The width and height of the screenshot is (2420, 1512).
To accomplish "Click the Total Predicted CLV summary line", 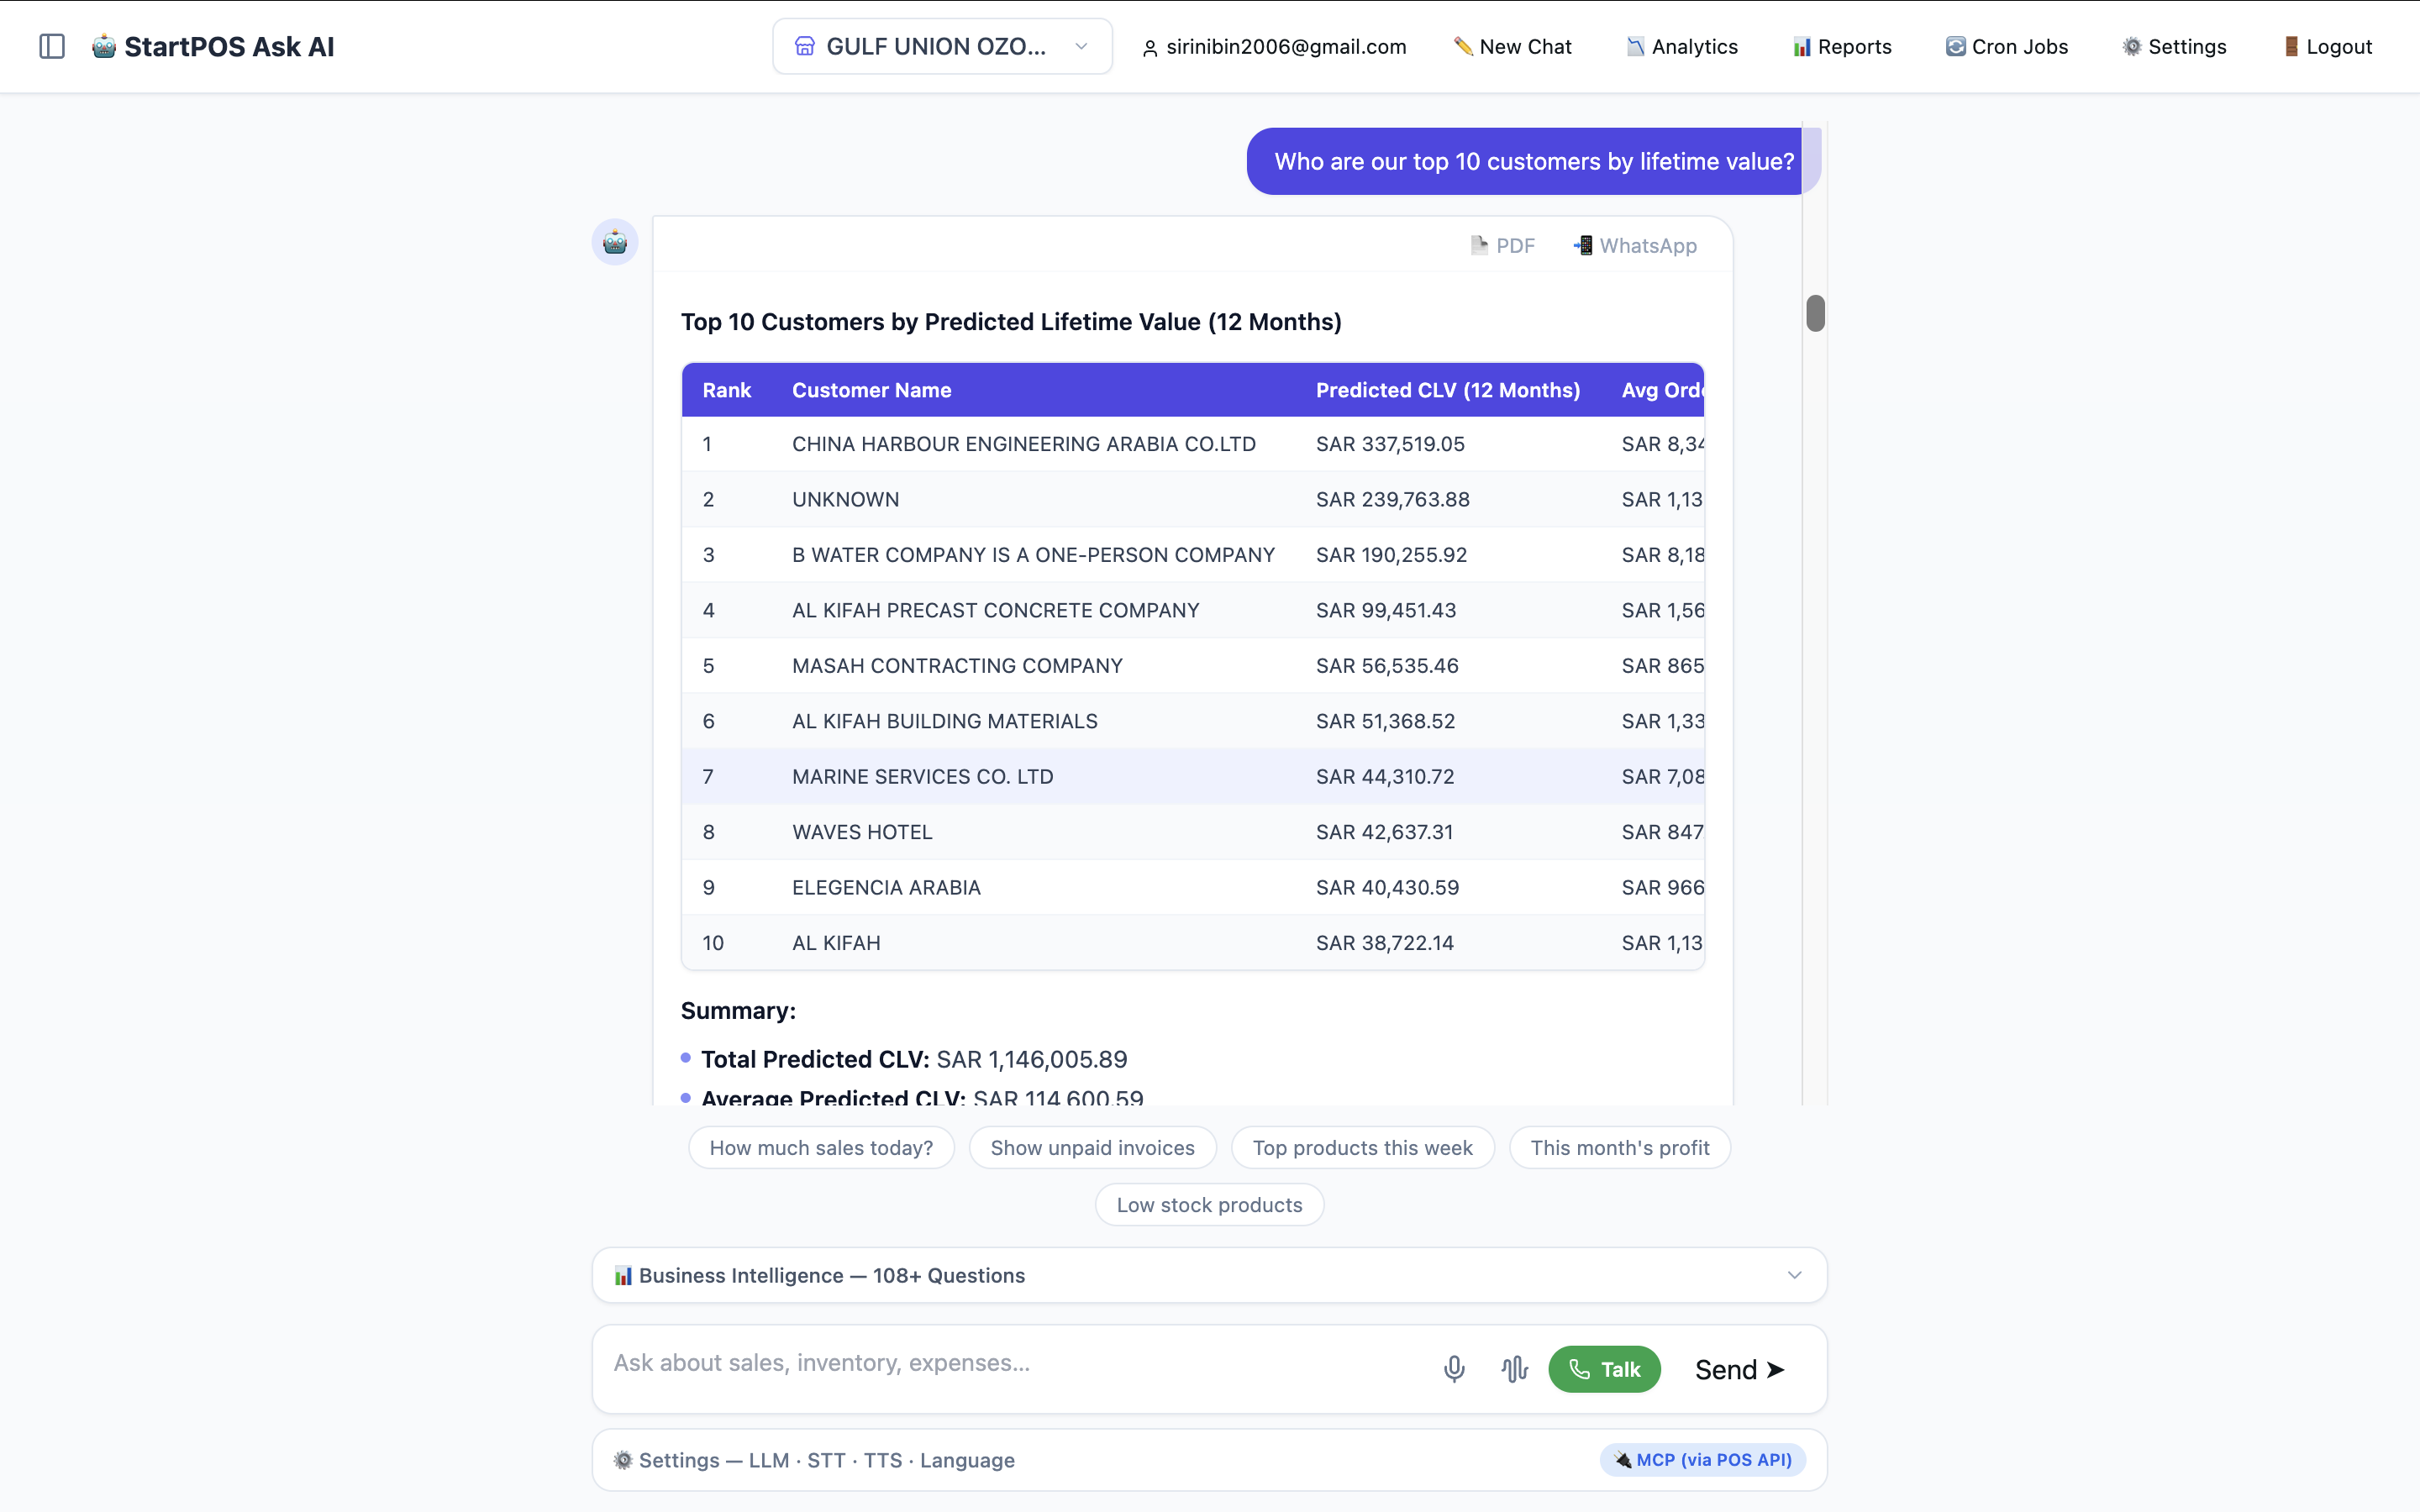I will [x=914, y=1059].
